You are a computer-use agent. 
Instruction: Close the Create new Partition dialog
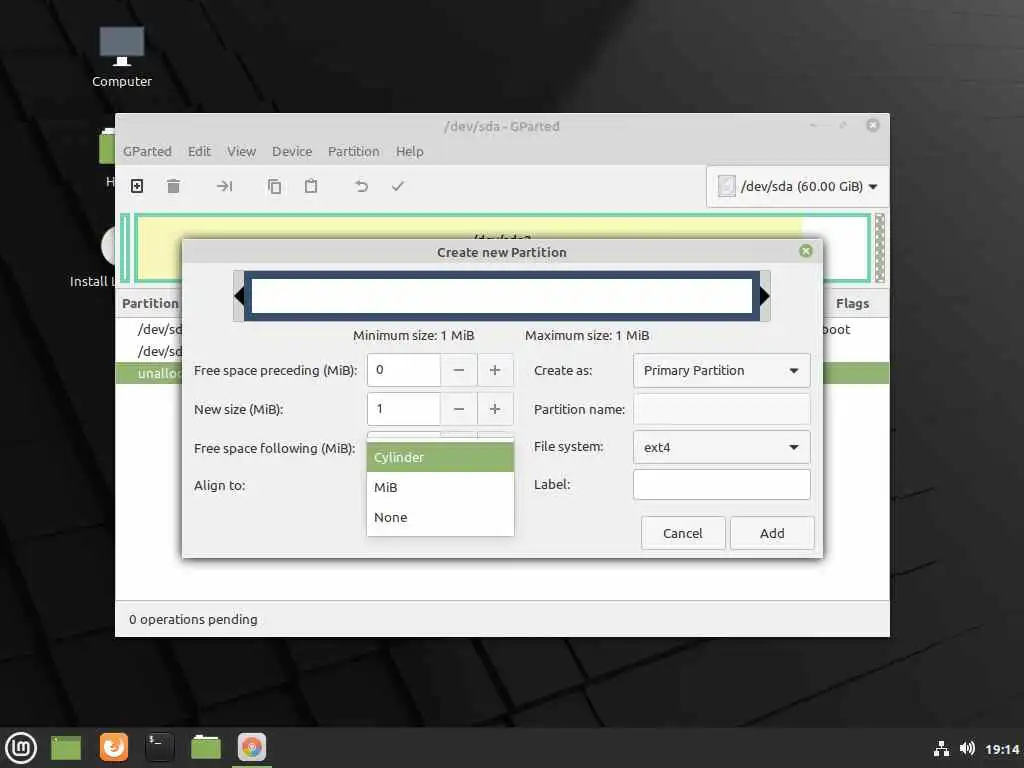(x=806, y=251)
